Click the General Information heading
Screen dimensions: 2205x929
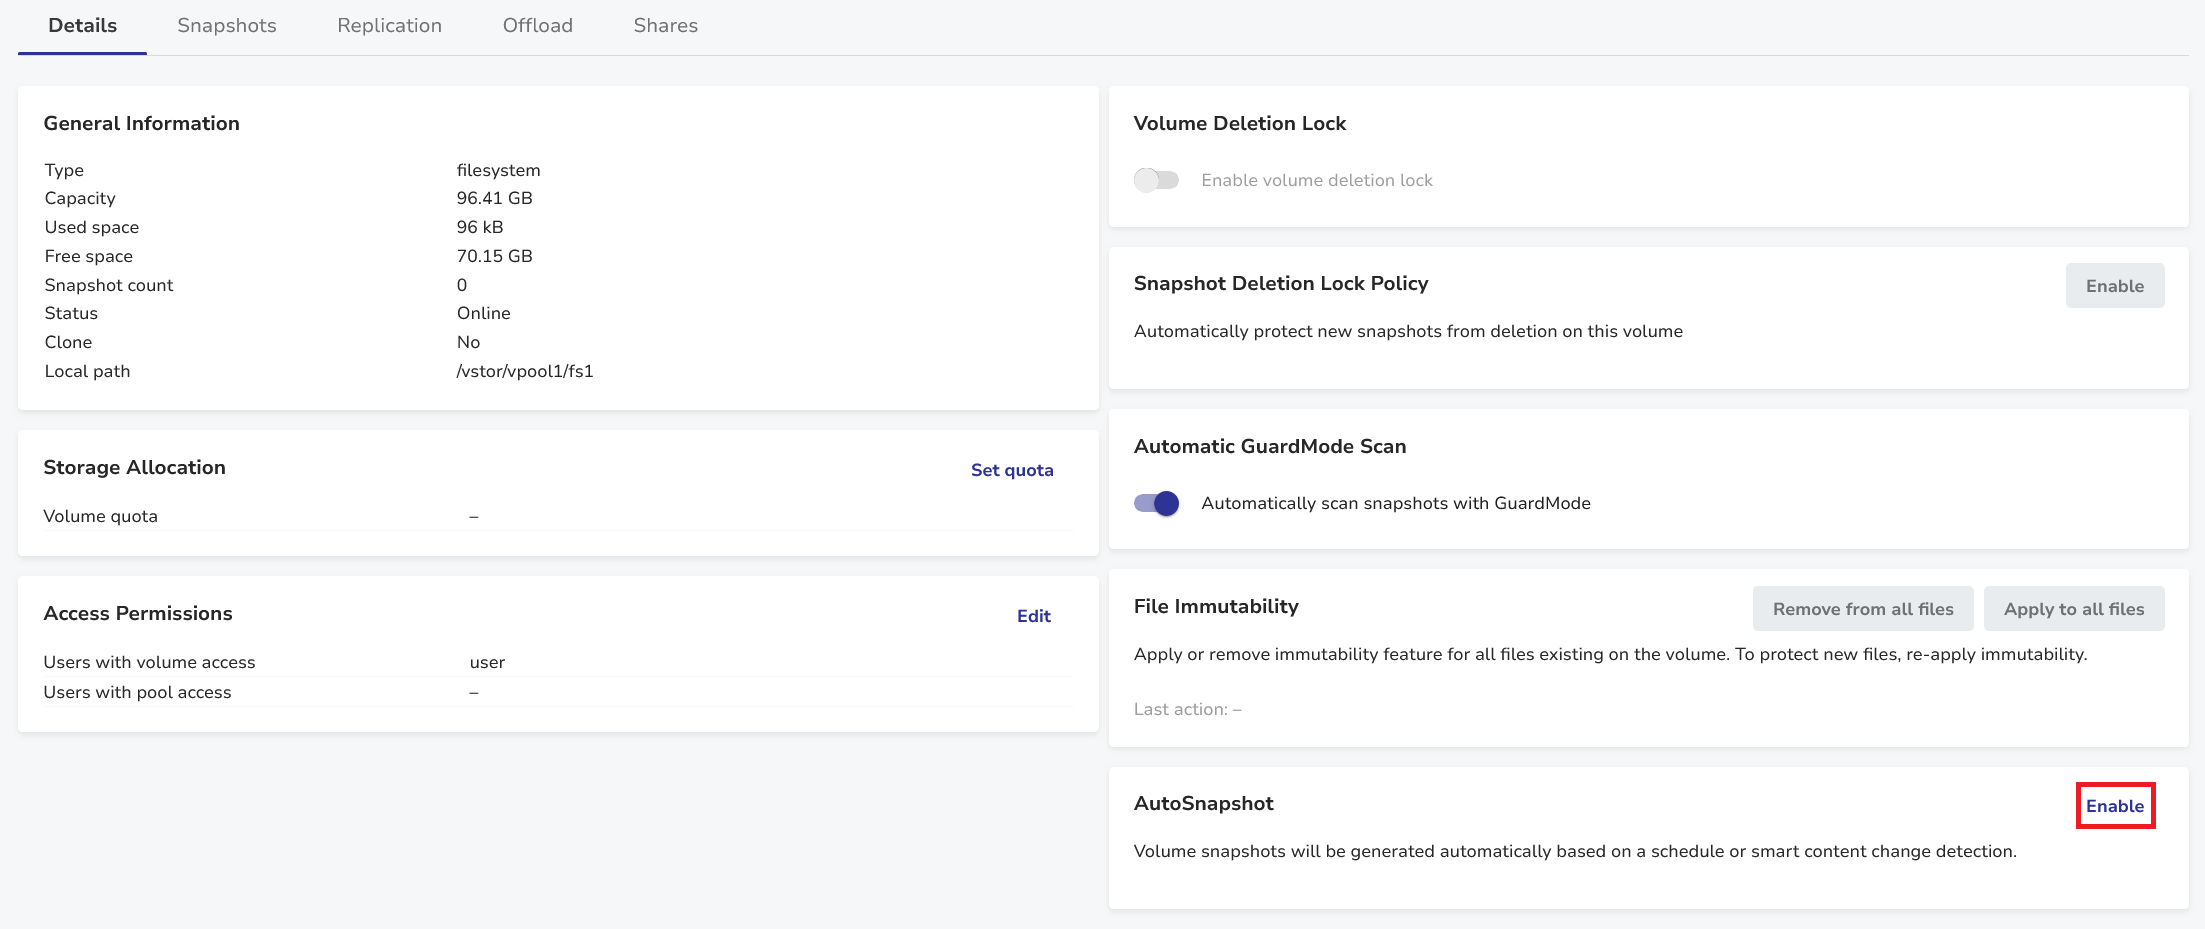pyautogui.click(x=141, y=123)
